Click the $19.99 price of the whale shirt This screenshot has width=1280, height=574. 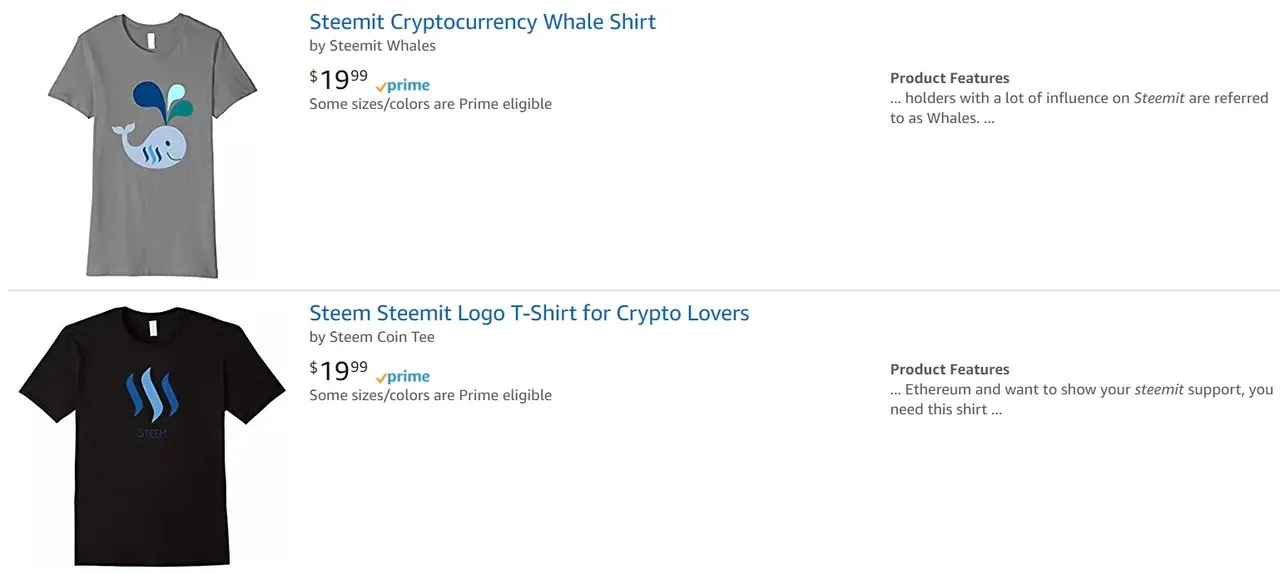click(x=338, y=79)
